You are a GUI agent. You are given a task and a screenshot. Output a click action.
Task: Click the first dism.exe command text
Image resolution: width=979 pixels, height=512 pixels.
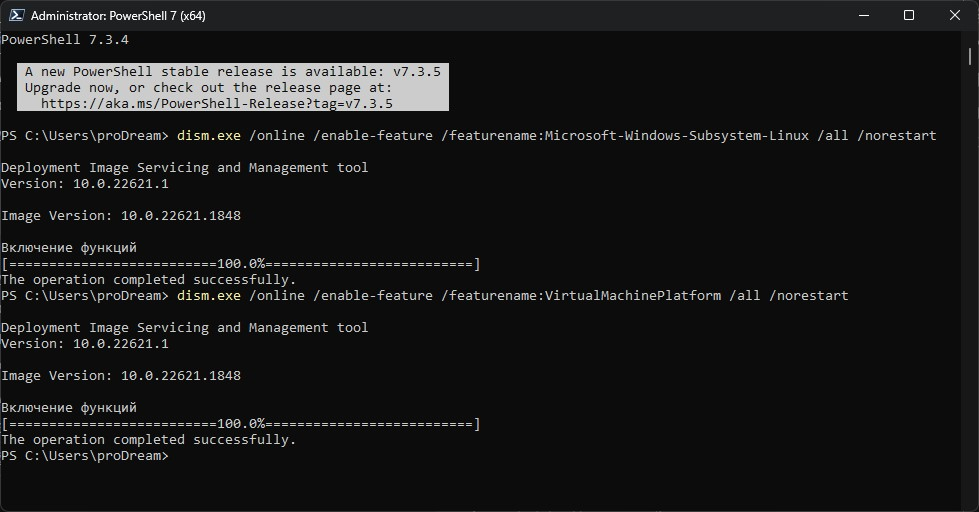pyautogui.click(x=209, y=135)
